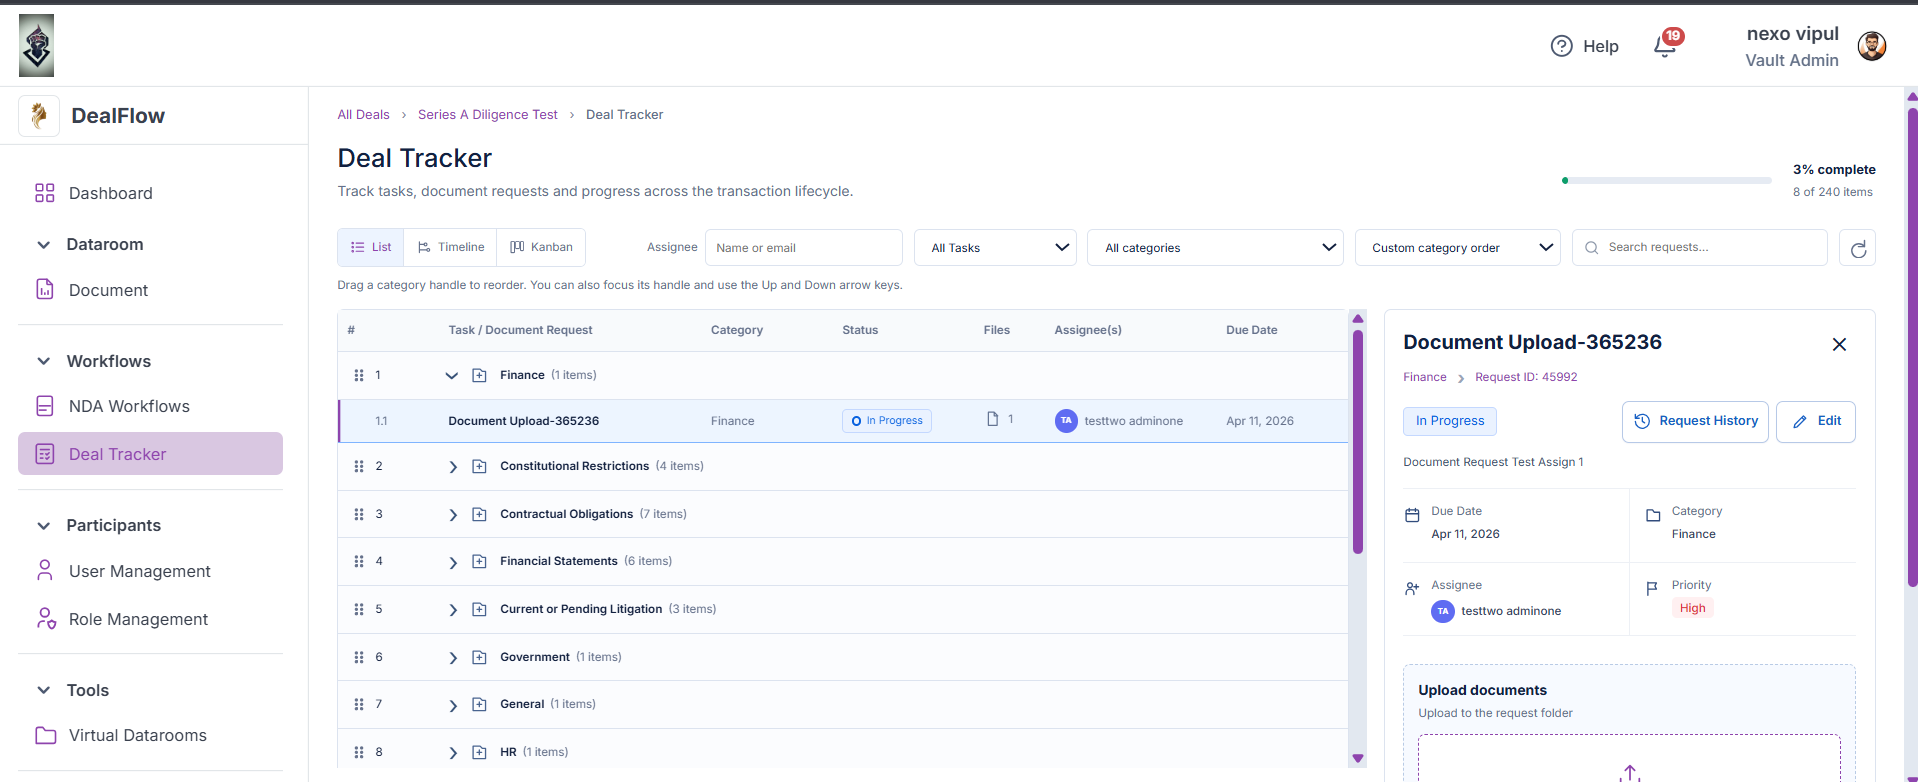Click the file icon in row 1.1
The width and height of the screenshot is (1918, 782).
click(x=992, y=419)
